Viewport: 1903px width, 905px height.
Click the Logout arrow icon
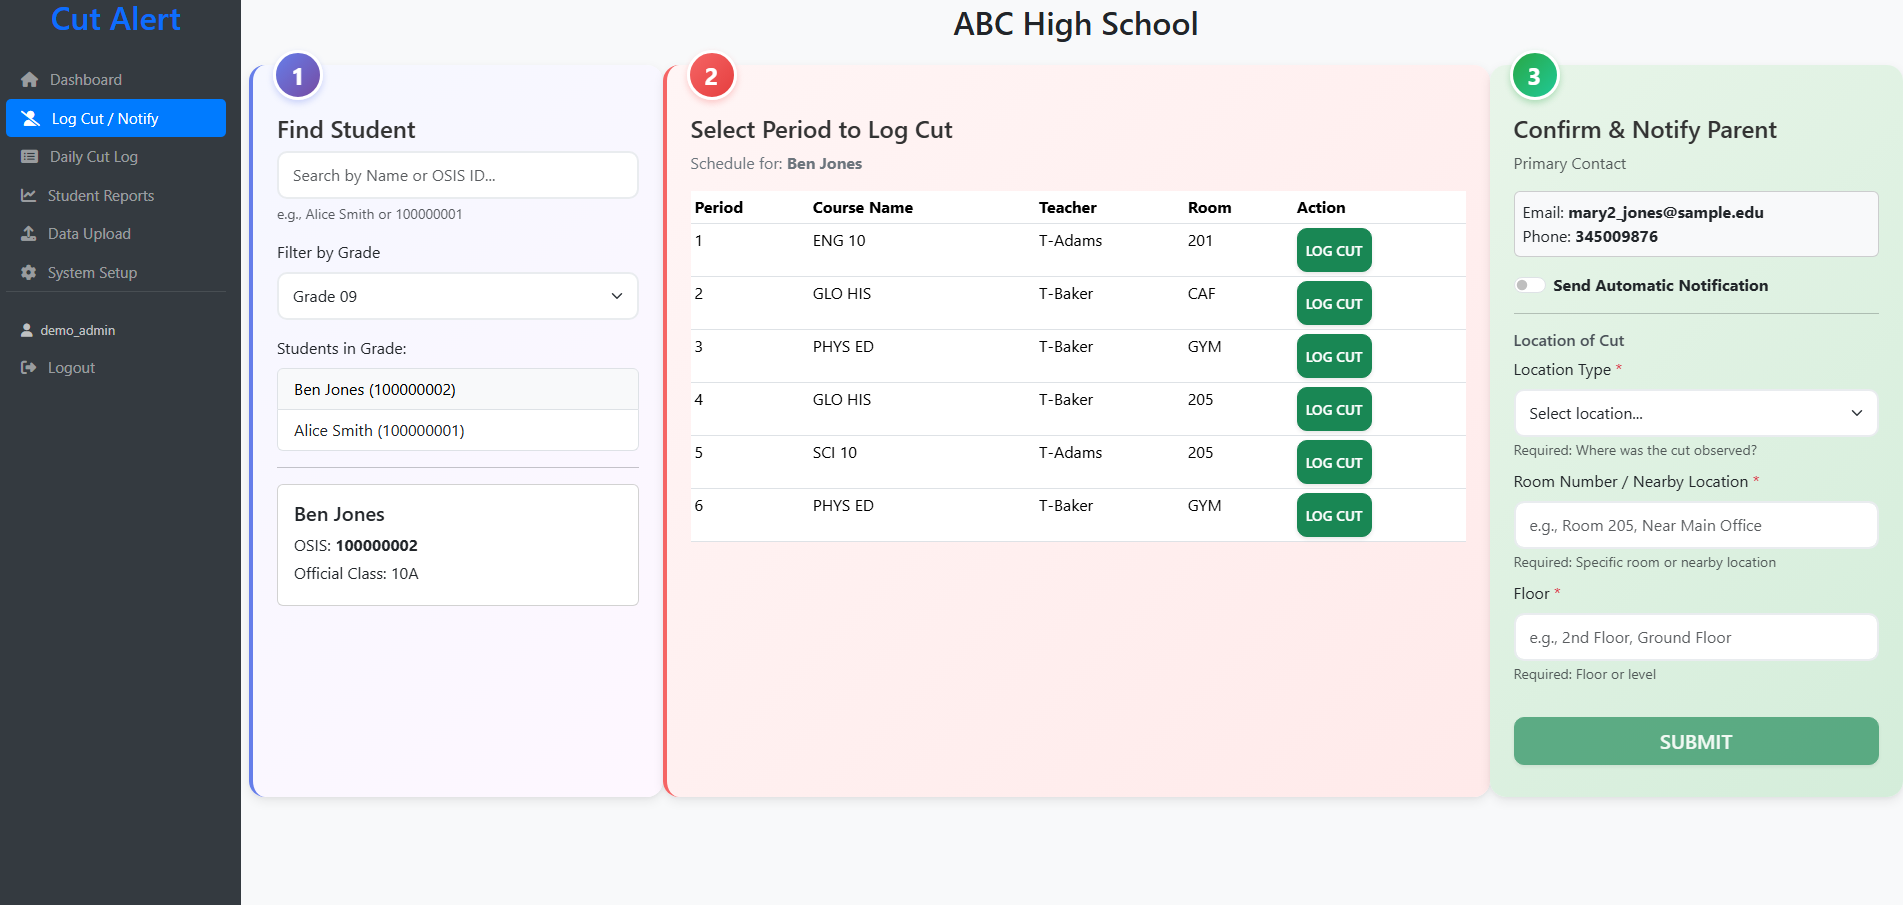[28, 368]
